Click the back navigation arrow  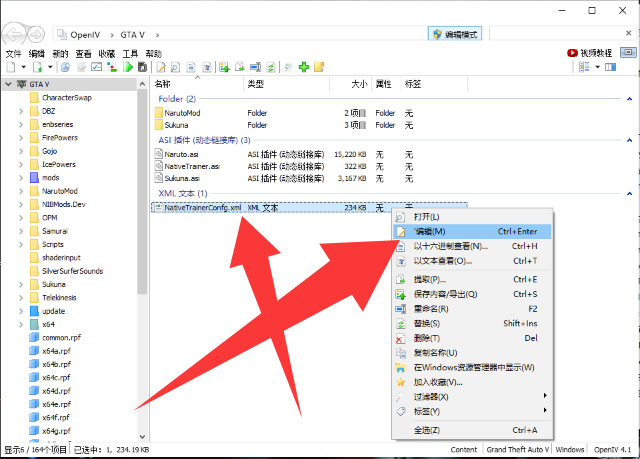coord(14,34)
